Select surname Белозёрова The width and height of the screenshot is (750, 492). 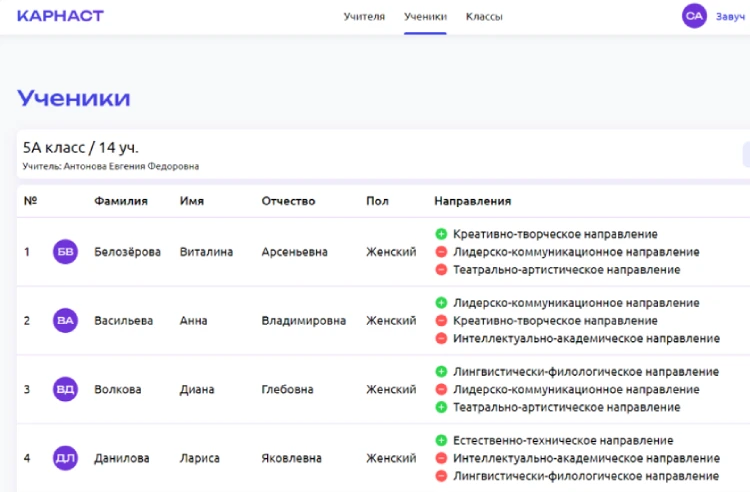(127, 251)
